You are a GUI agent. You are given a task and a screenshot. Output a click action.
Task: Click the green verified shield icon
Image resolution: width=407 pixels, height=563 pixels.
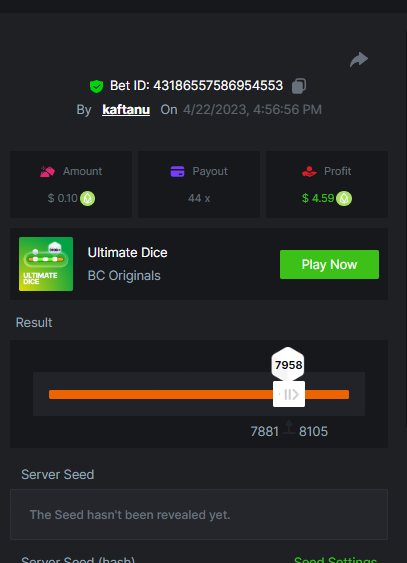96,86
